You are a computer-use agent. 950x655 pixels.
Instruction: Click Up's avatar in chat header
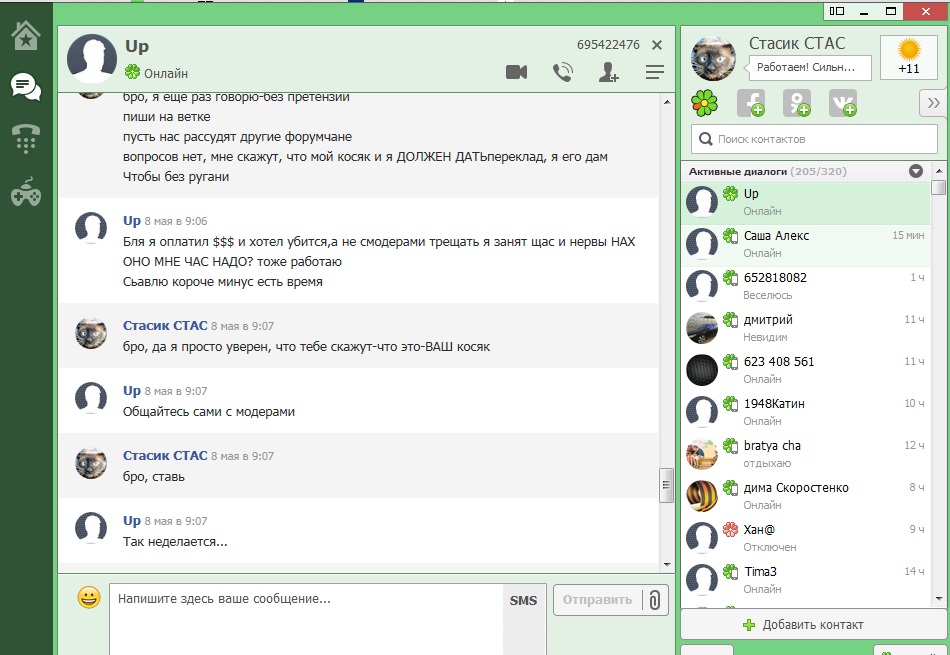91,59
